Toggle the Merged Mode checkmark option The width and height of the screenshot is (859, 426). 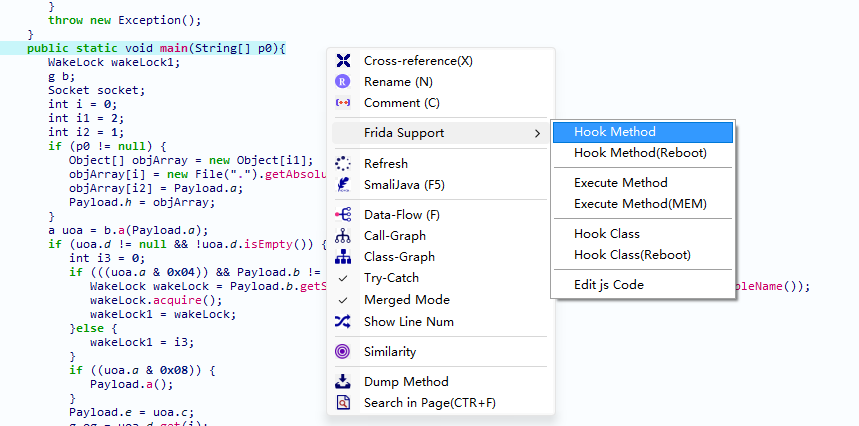pos(406,300)
